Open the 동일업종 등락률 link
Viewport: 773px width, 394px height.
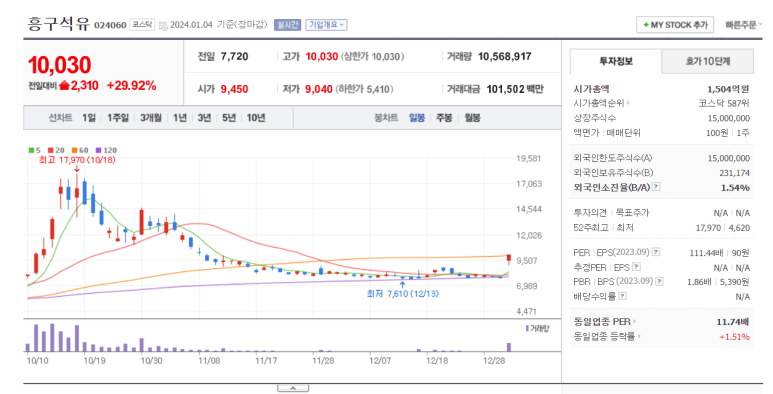[607, 336]
